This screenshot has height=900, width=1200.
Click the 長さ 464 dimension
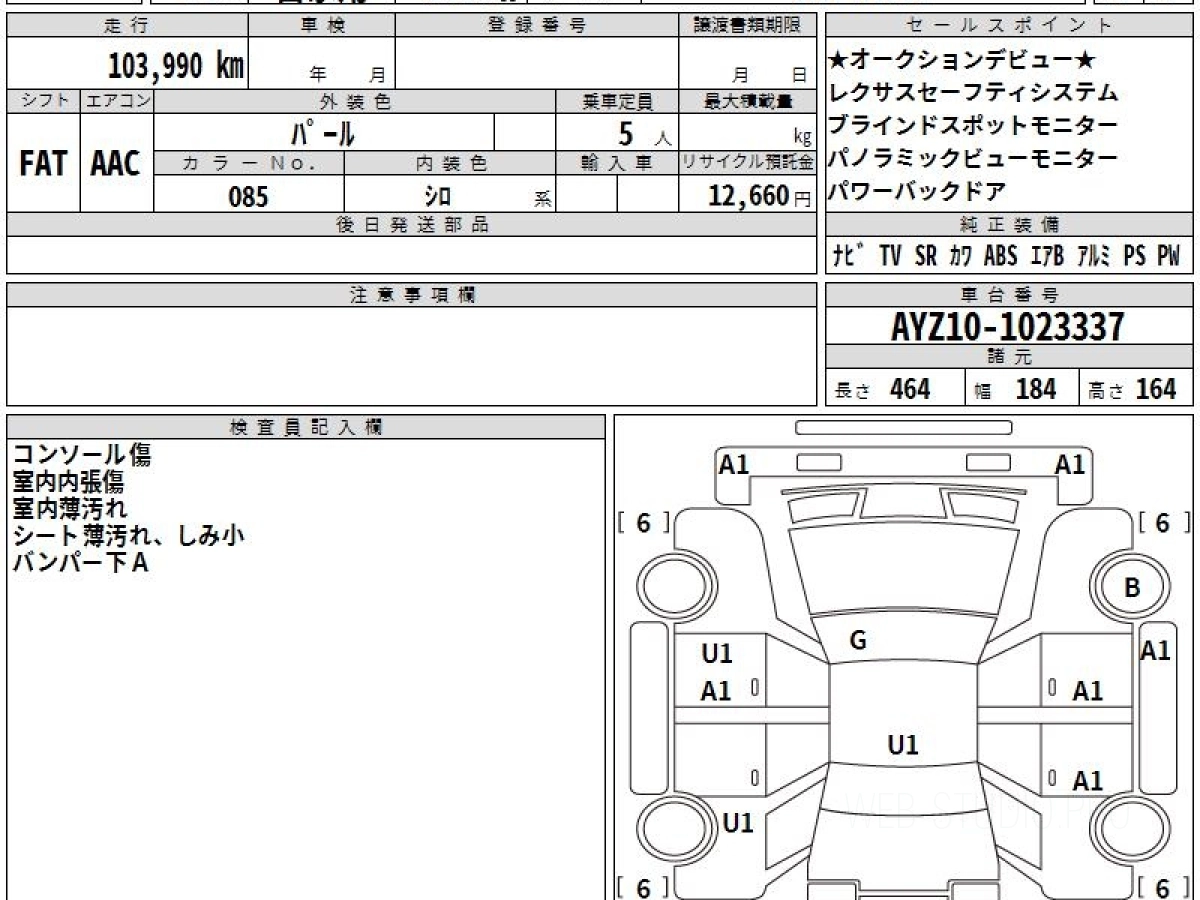tap(883, 389)
